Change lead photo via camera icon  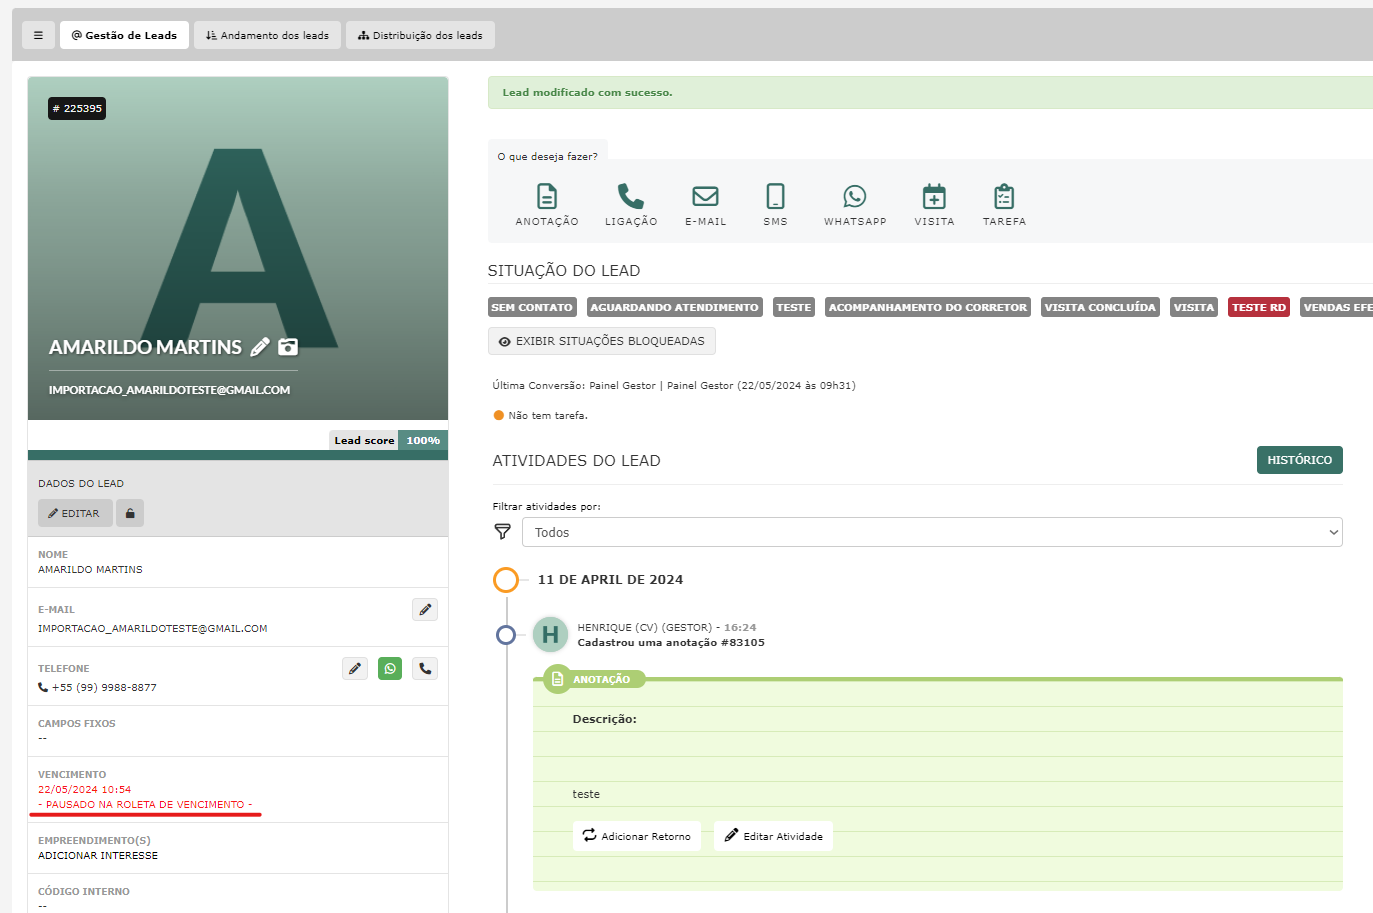(288, 347)
